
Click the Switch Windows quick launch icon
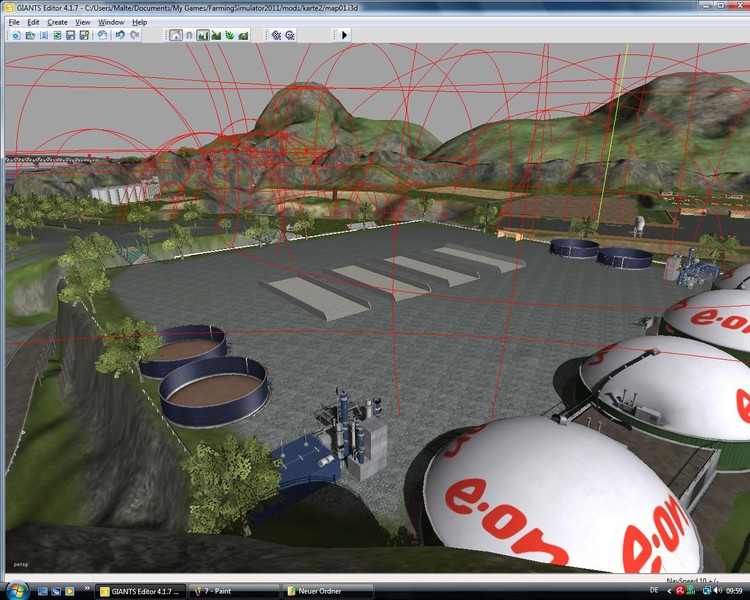click(56, 591)
